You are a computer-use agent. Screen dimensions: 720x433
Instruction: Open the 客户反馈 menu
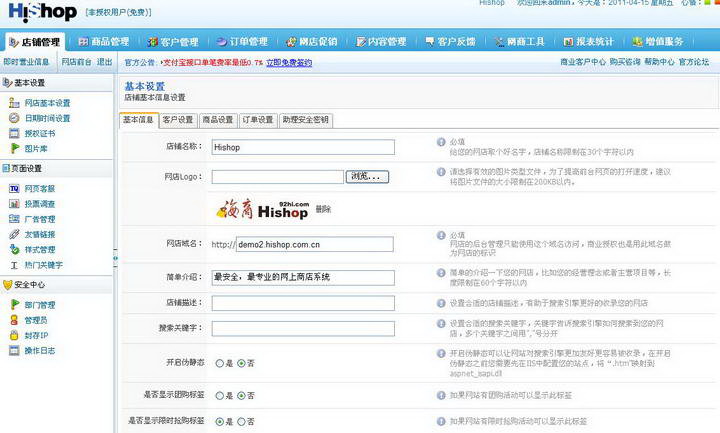450,42
